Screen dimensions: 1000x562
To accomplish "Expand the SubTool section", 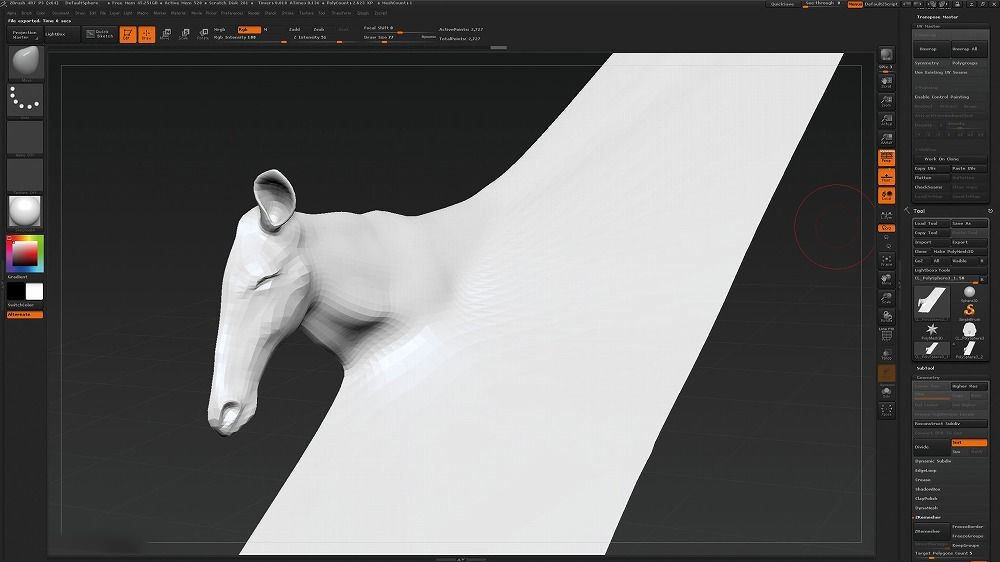I will click(925, 368).
